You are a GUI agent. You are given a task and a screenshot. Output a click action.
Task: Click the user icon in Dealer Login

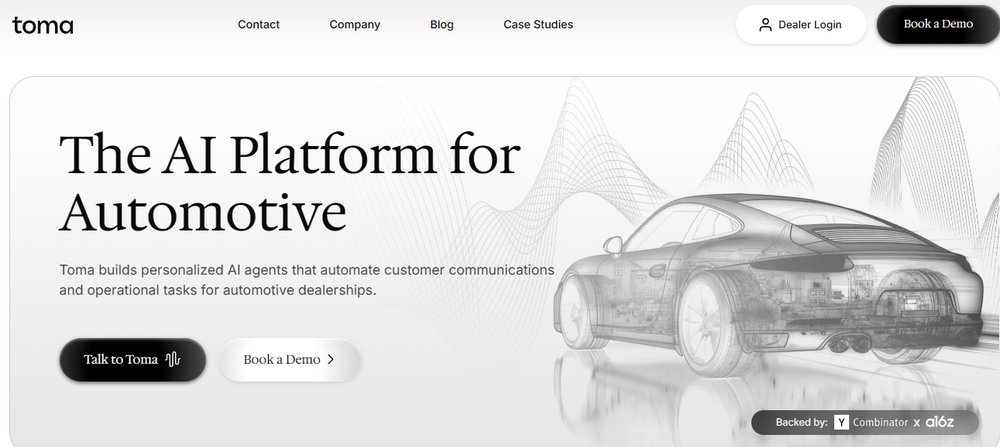(765, 25)
